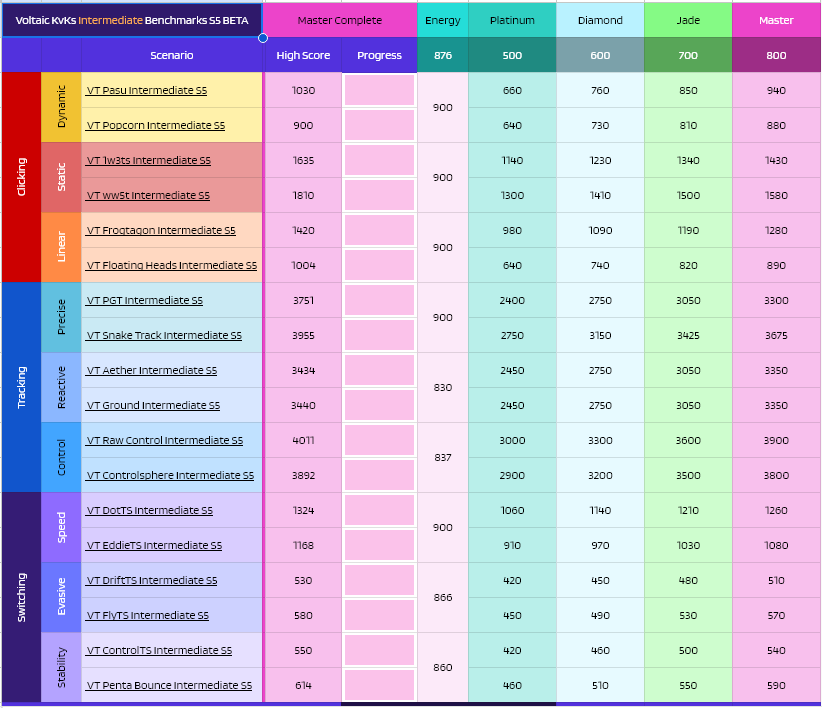Select the high score cell 614 for Penta Bounce
Screen dimensions: 822x708
[x=303, y=685]
